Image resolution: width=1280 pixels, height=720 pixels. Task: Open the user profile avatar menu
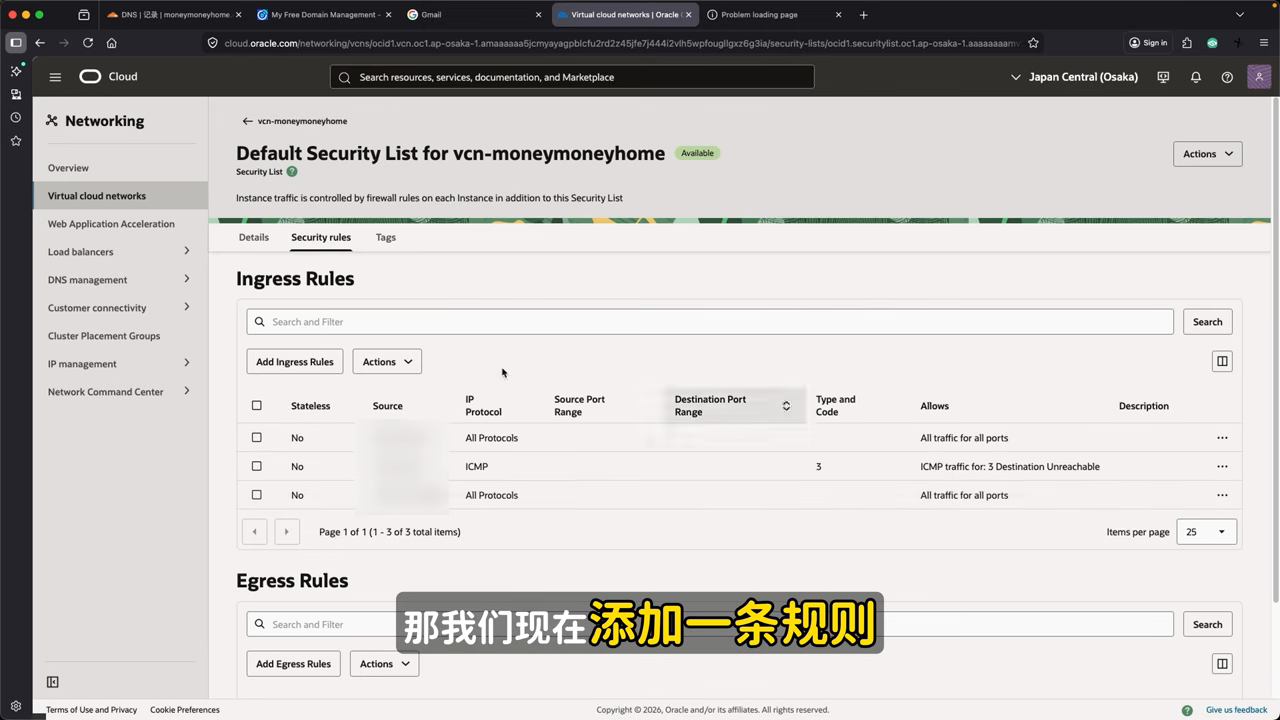[1259, 77]
